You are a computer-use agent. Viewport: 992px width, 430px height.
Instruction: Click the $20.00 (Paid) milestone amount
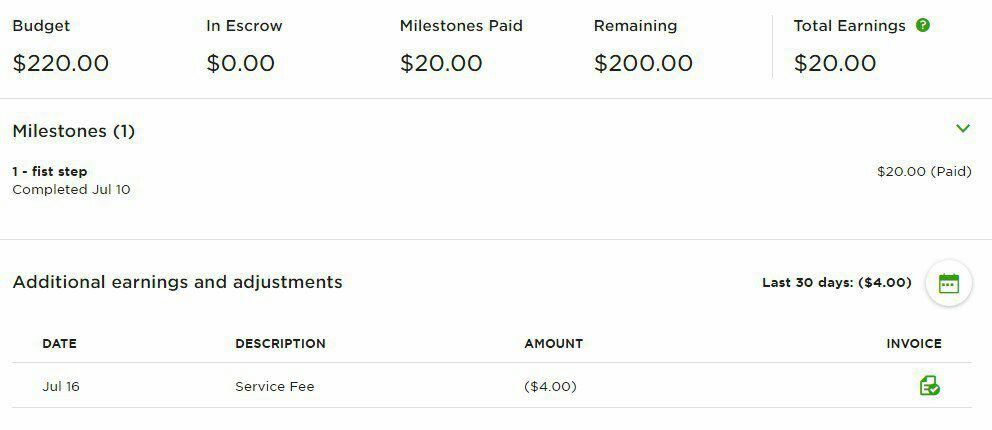(x=924, y=171)
